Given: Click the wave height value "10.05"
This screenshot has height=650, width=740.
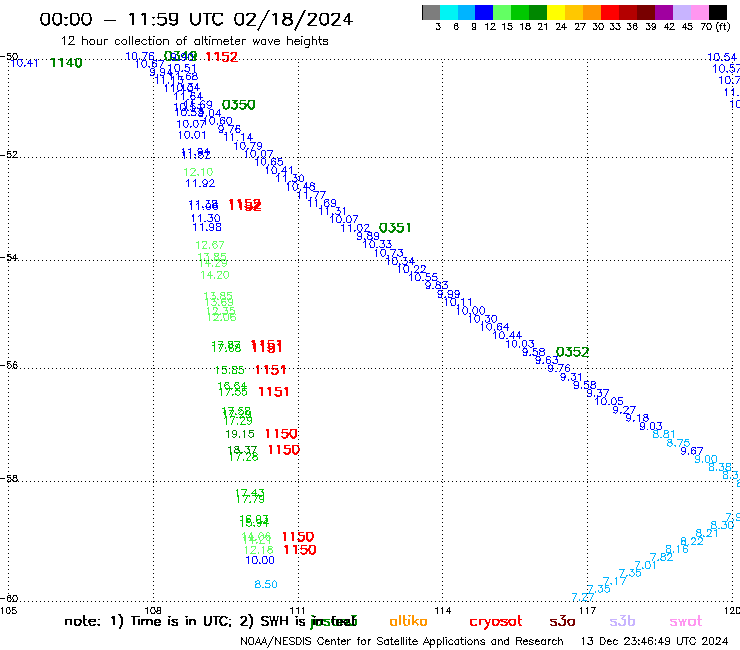Looking at the screenshot, I should tap(609, 402).
